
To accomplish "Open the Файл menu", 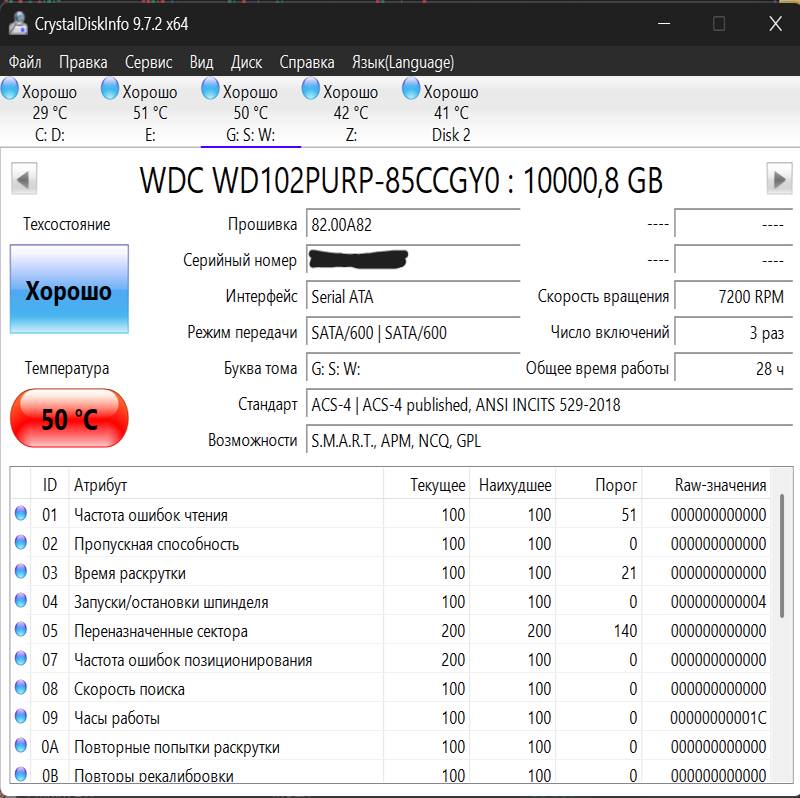I will (25, 62).
